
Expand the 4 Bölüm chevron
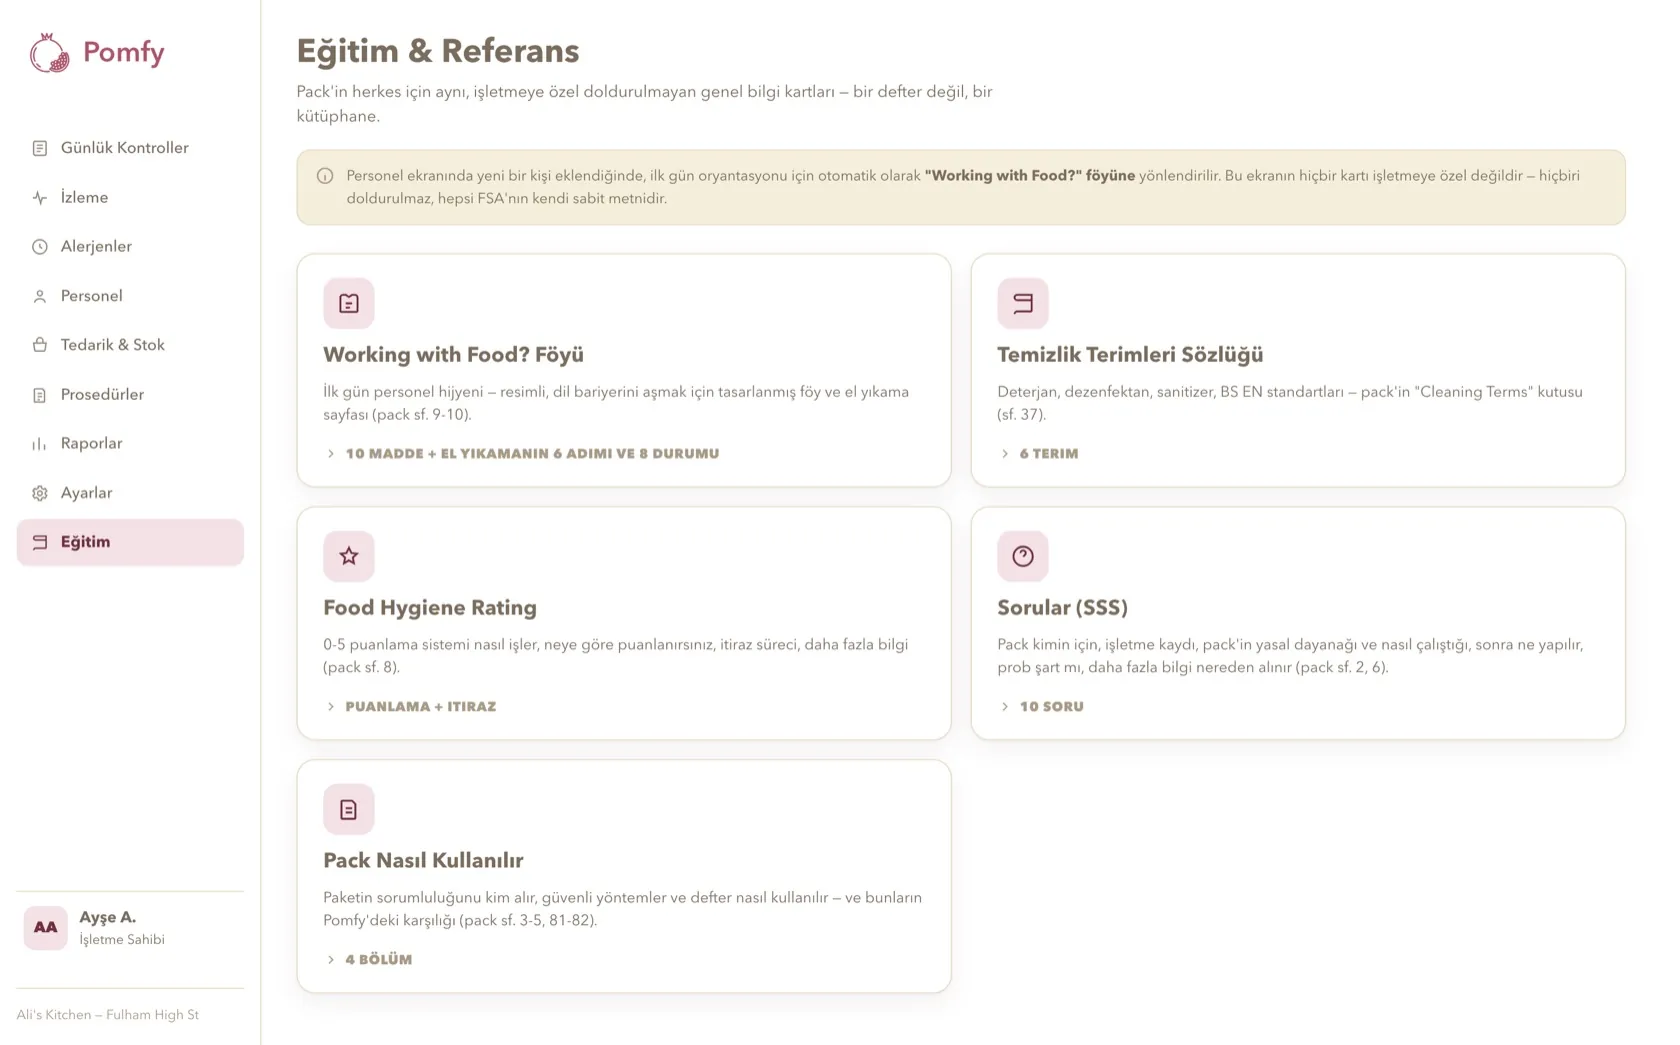331,960
